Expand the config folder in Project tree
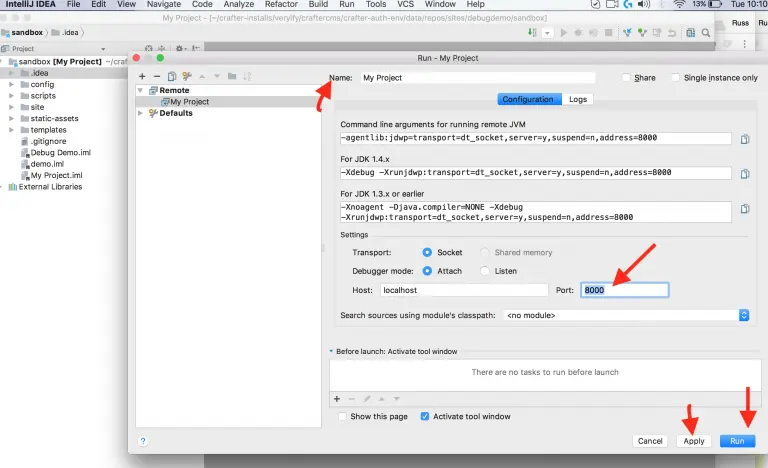 tap(11, 84)
